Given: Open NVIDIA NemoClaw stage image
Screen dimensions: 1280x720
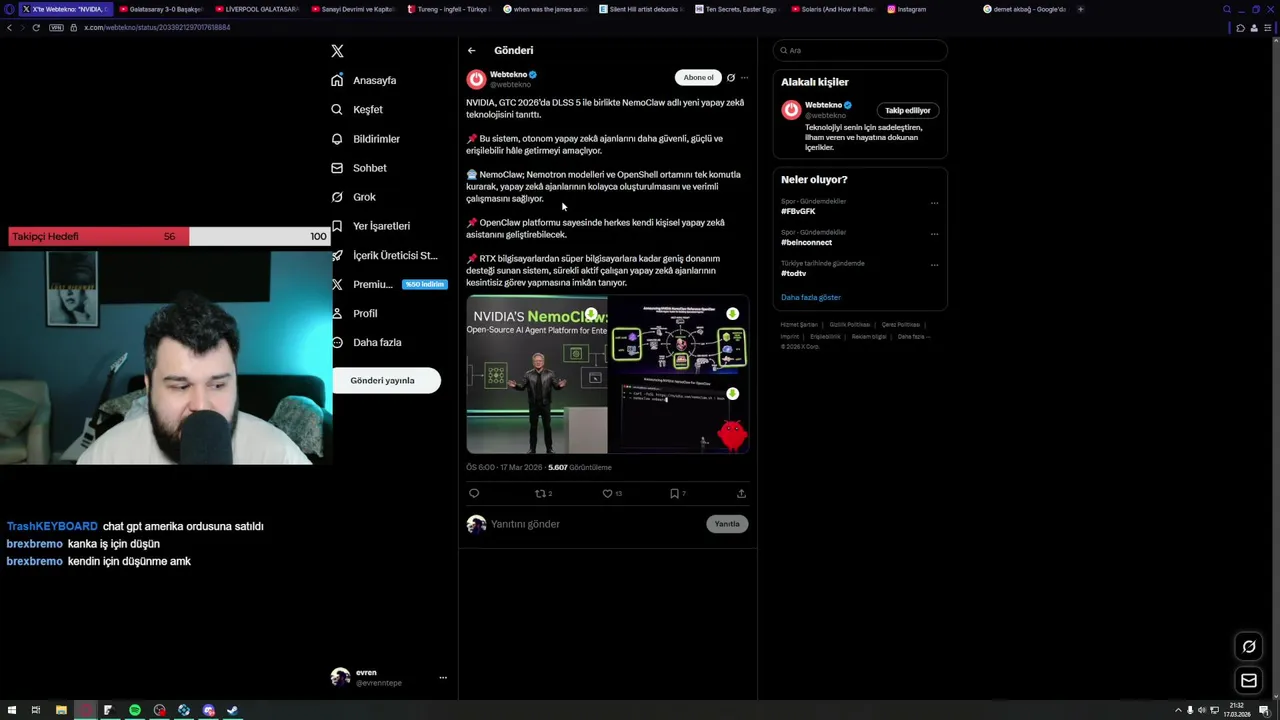Looking at the screenshot, I should (536, 374).
